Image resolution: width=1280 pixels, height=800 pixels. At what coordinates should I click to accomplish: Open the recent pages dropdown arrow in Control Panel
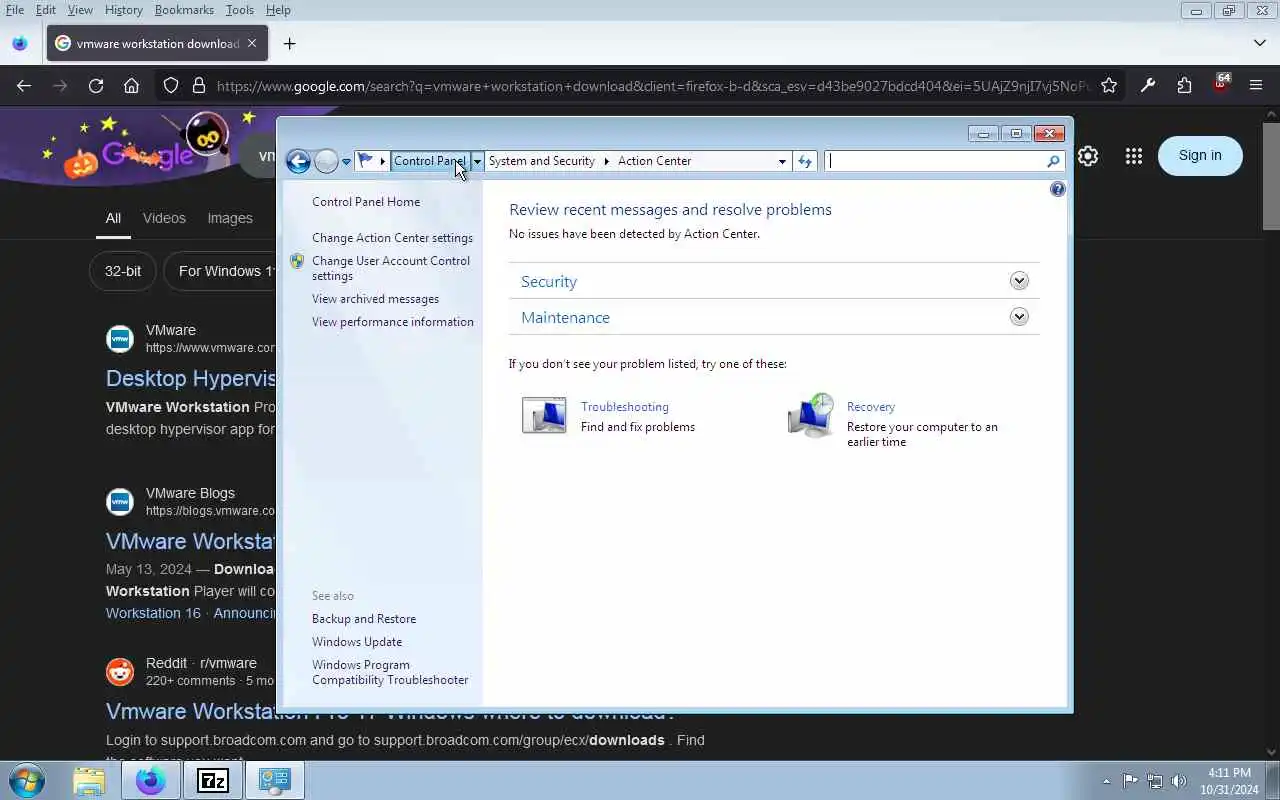point(346,161)
